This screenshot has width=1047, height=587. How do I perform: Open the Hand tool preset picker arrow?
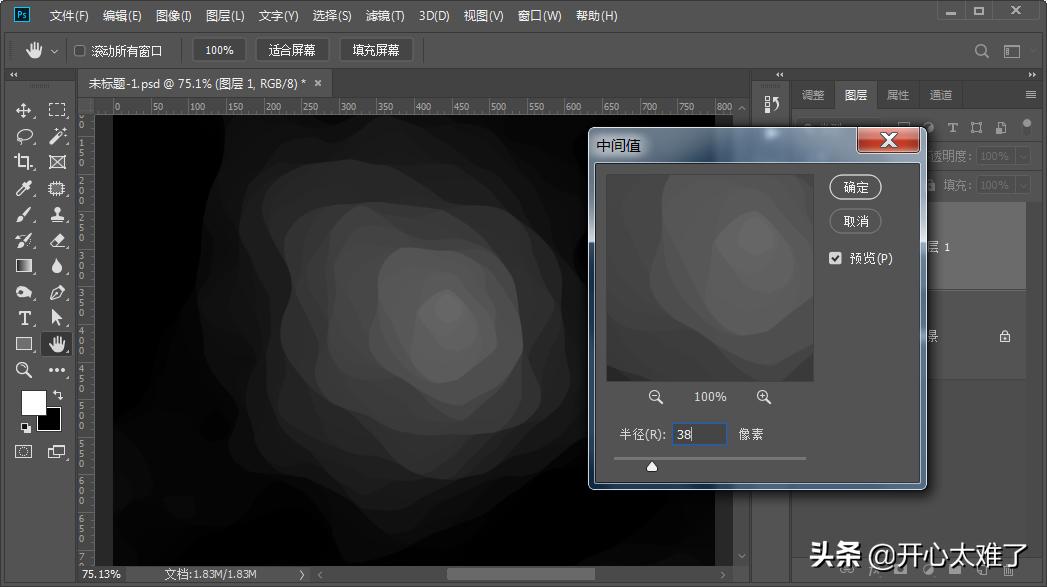tap(54, 50)
